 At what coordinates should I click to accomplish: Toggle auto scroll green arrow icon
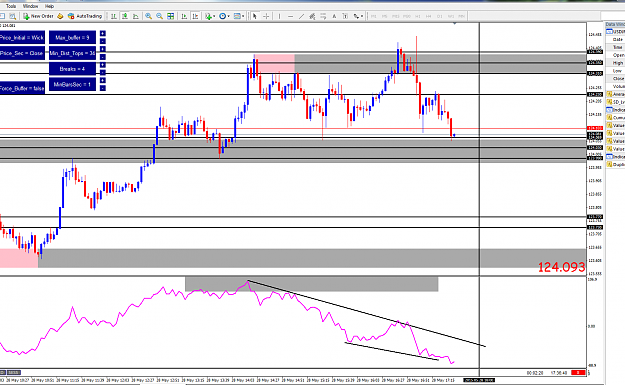point(184,16)
